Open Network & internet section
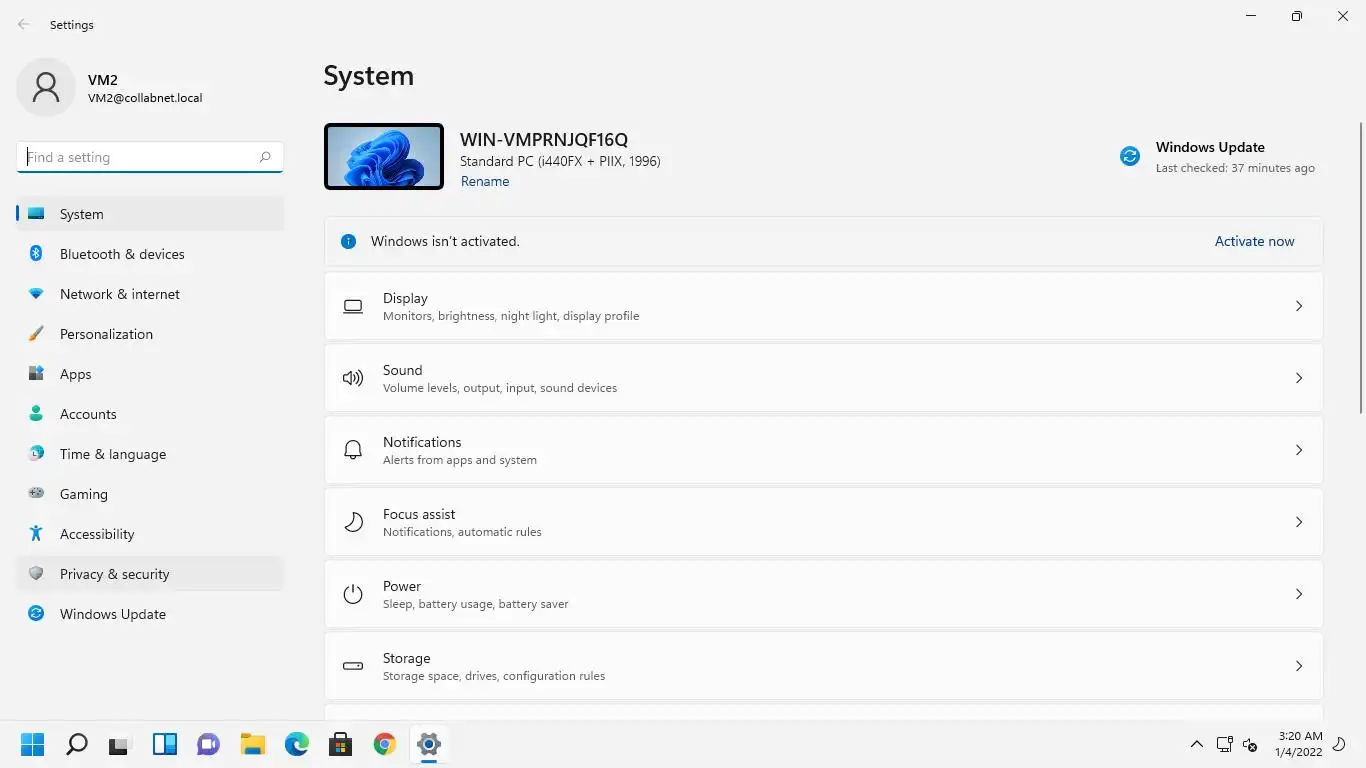The height and width of the screenshot is (768, 1366). pos(150,294)
